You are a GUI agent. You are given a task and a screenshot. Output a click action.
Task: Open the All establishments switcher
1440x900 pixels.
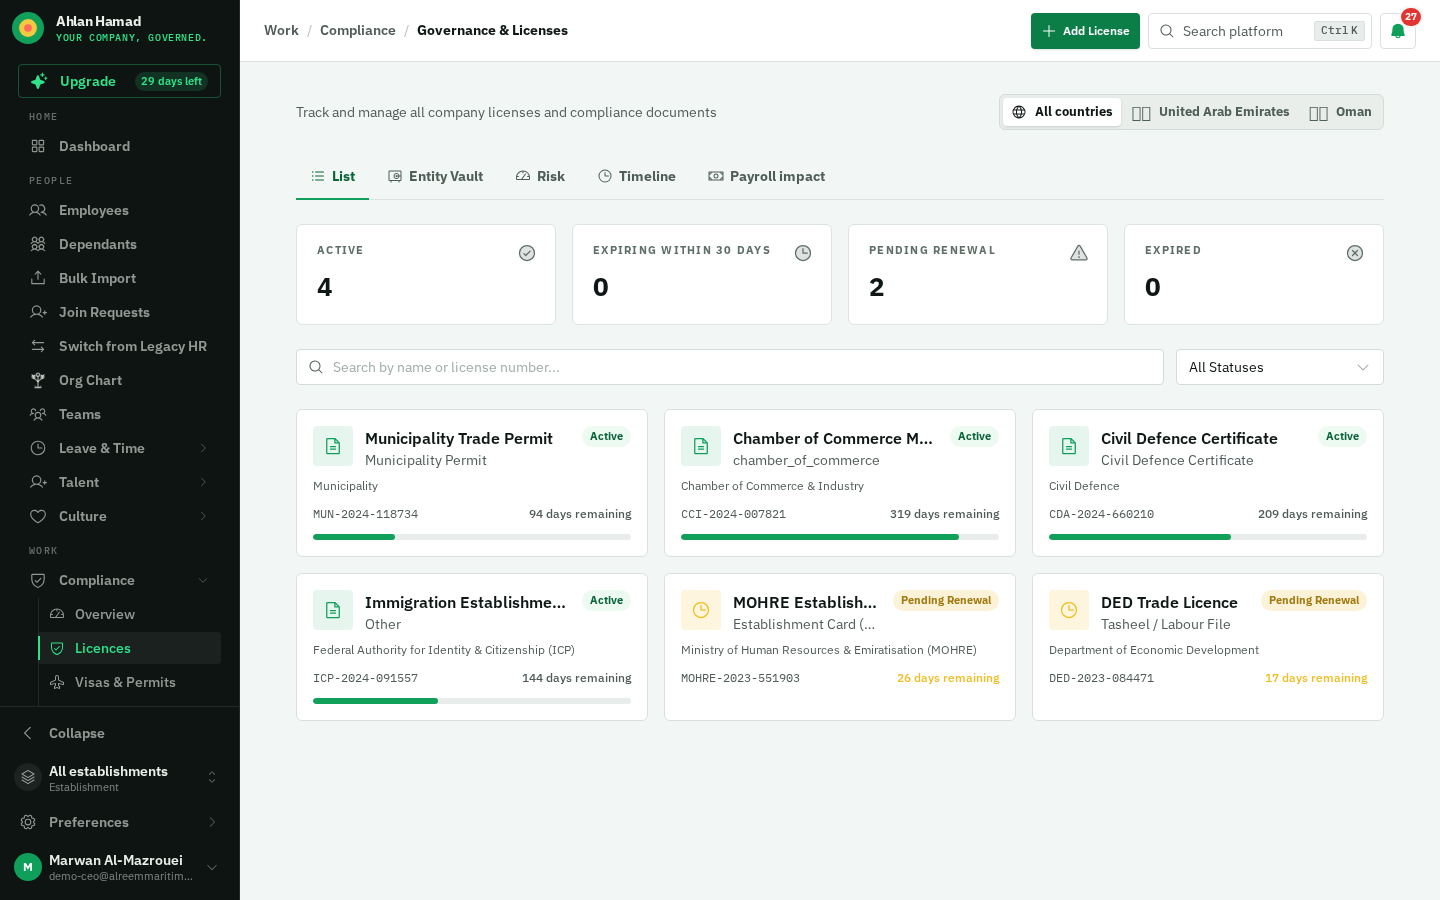(x=120, y=778)
